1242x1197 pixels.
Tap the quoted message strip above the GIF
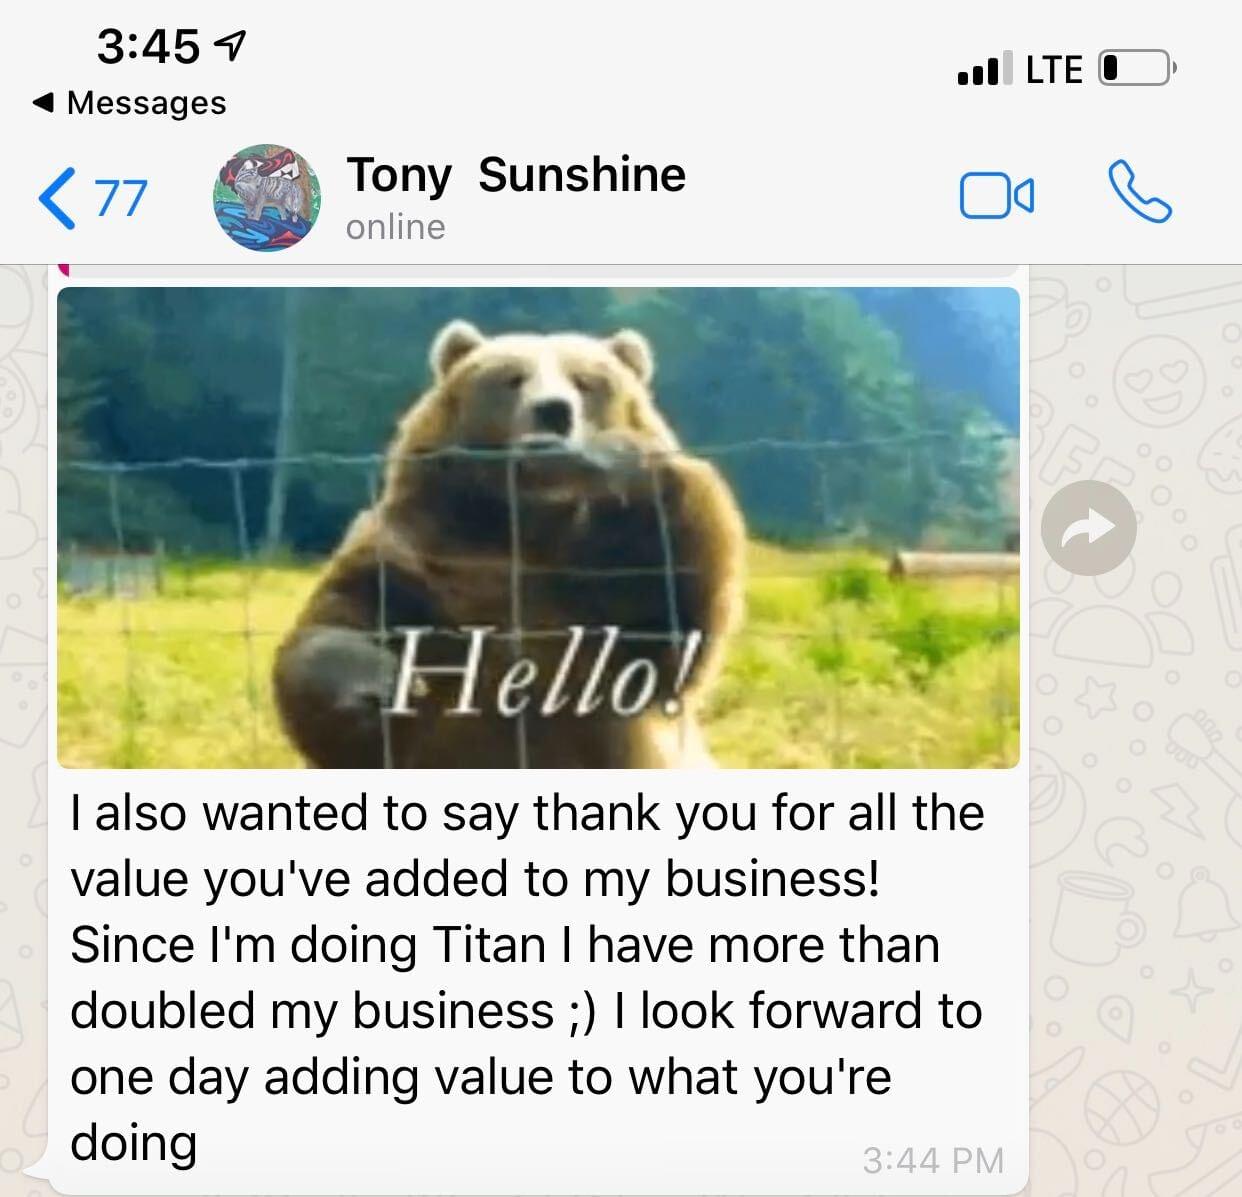[x=538, y=270]
